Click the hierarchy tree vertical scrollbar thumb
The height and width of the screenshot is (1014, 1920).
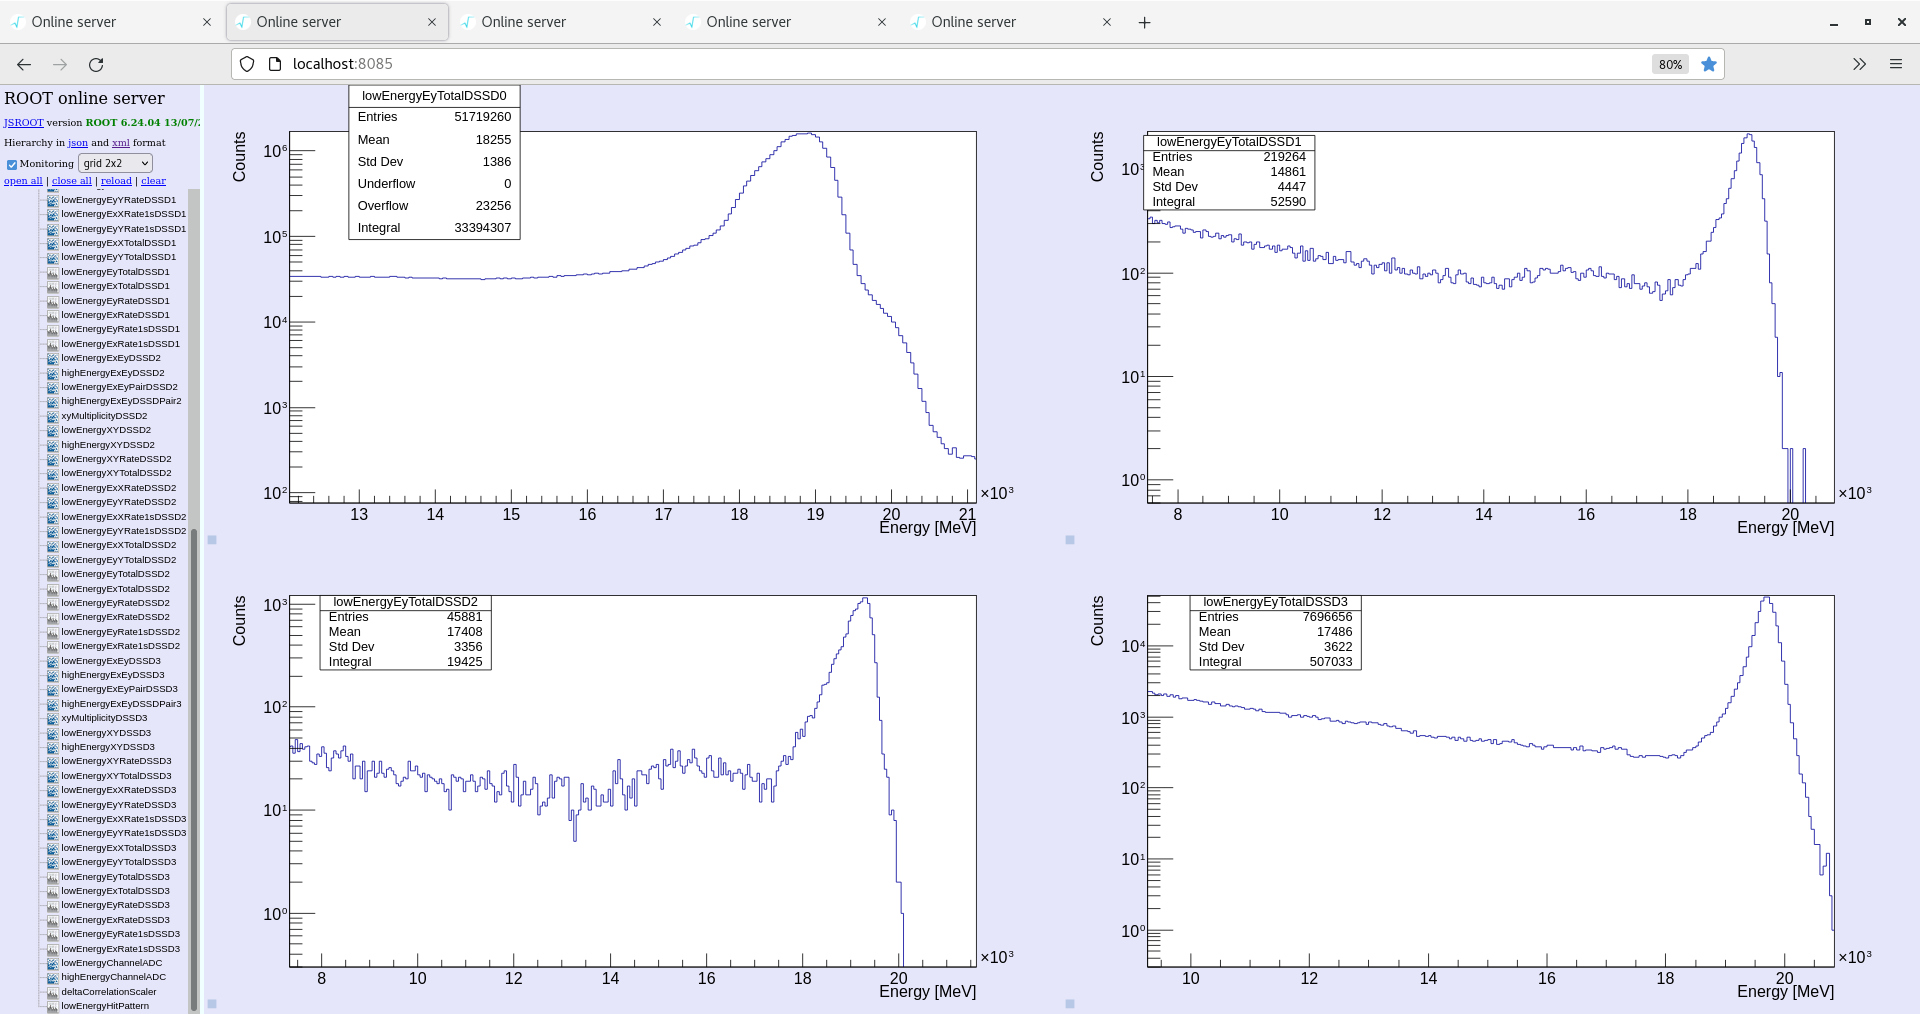click(x=194, y=770)
